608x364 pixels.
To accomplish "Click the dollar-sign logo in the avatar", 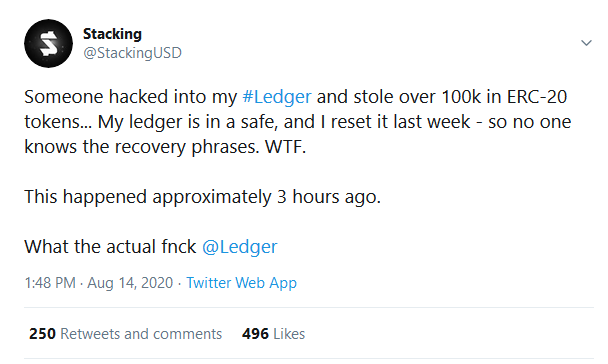I will click(x=49, y=43).
